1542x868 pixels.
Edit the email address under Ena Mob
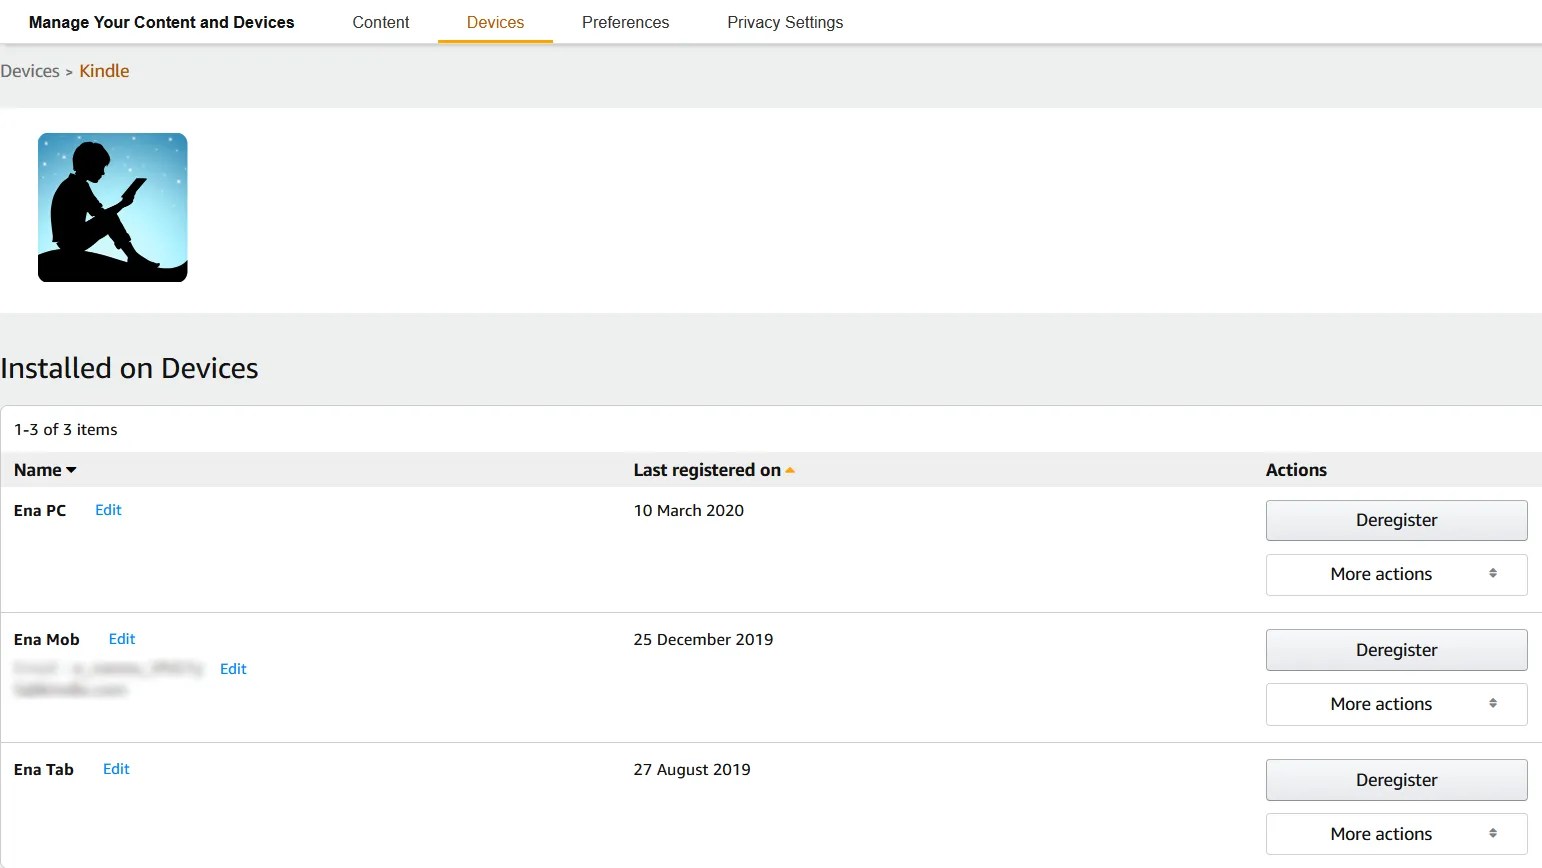pos(233,668)
